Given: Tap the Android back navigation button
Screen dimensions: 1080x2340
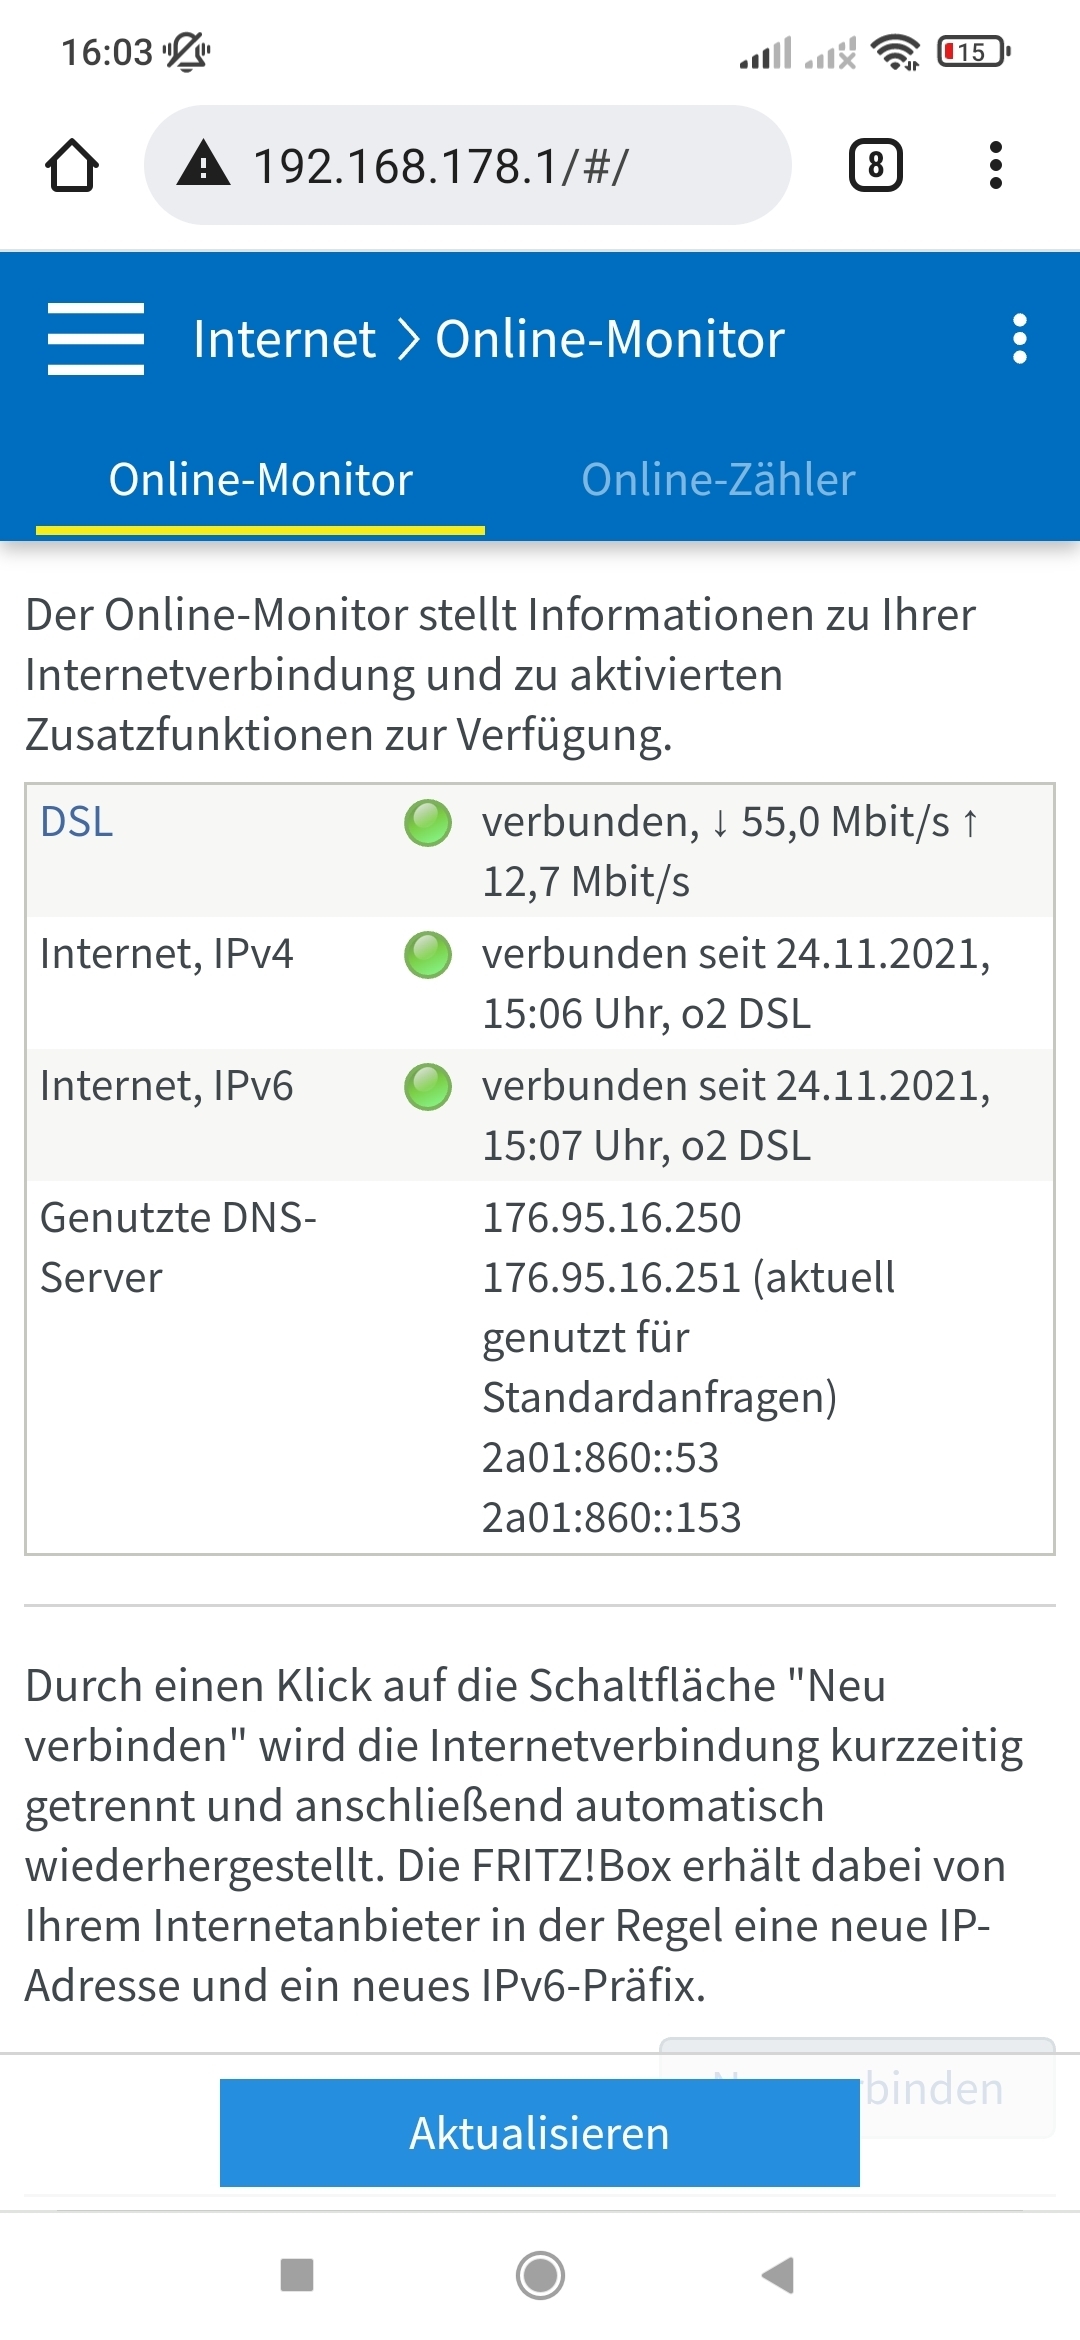Looking at the screenshot, I should click(x=778, y=2275).
